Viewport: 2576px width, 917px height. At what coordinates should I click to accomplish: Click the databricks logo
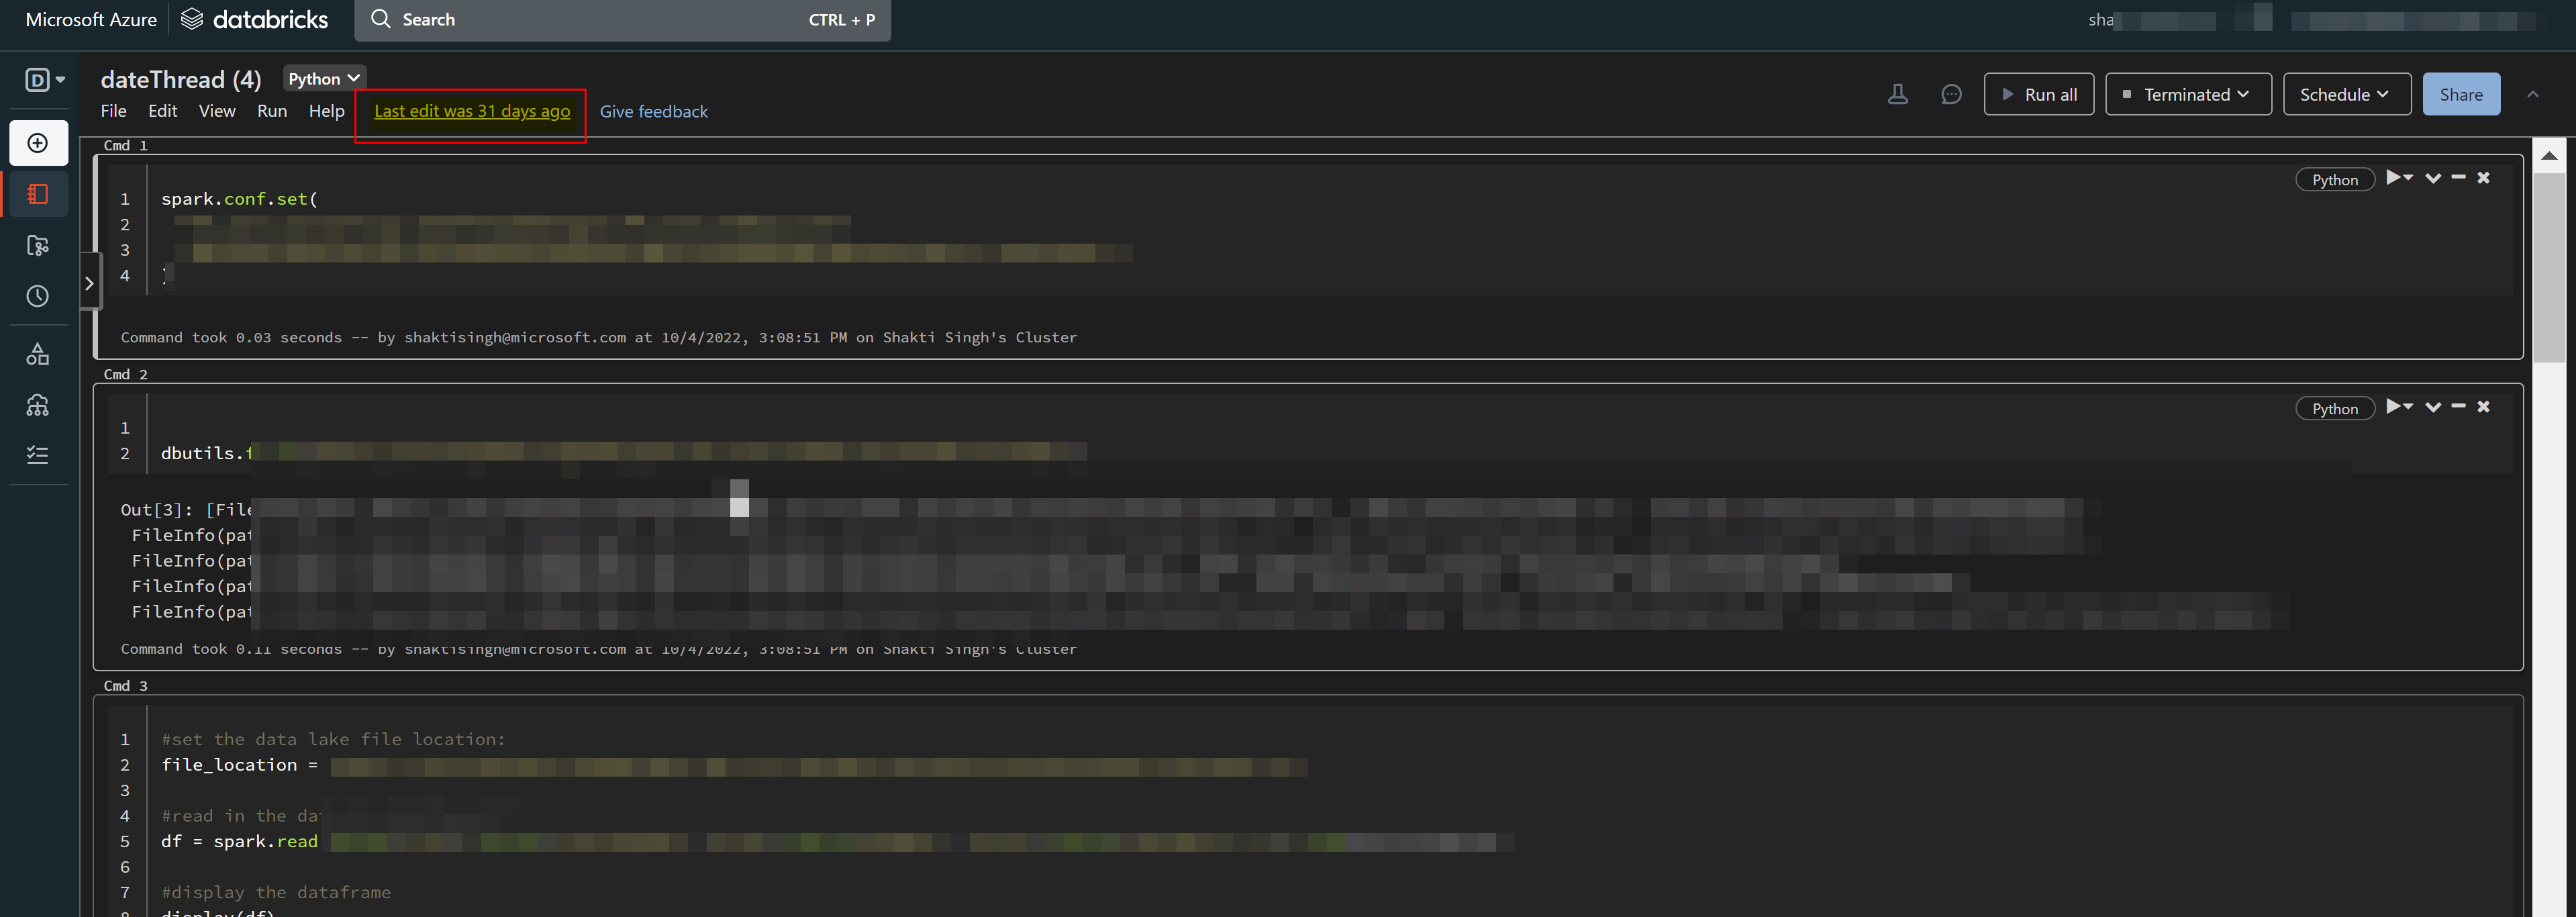click(254, 19)
